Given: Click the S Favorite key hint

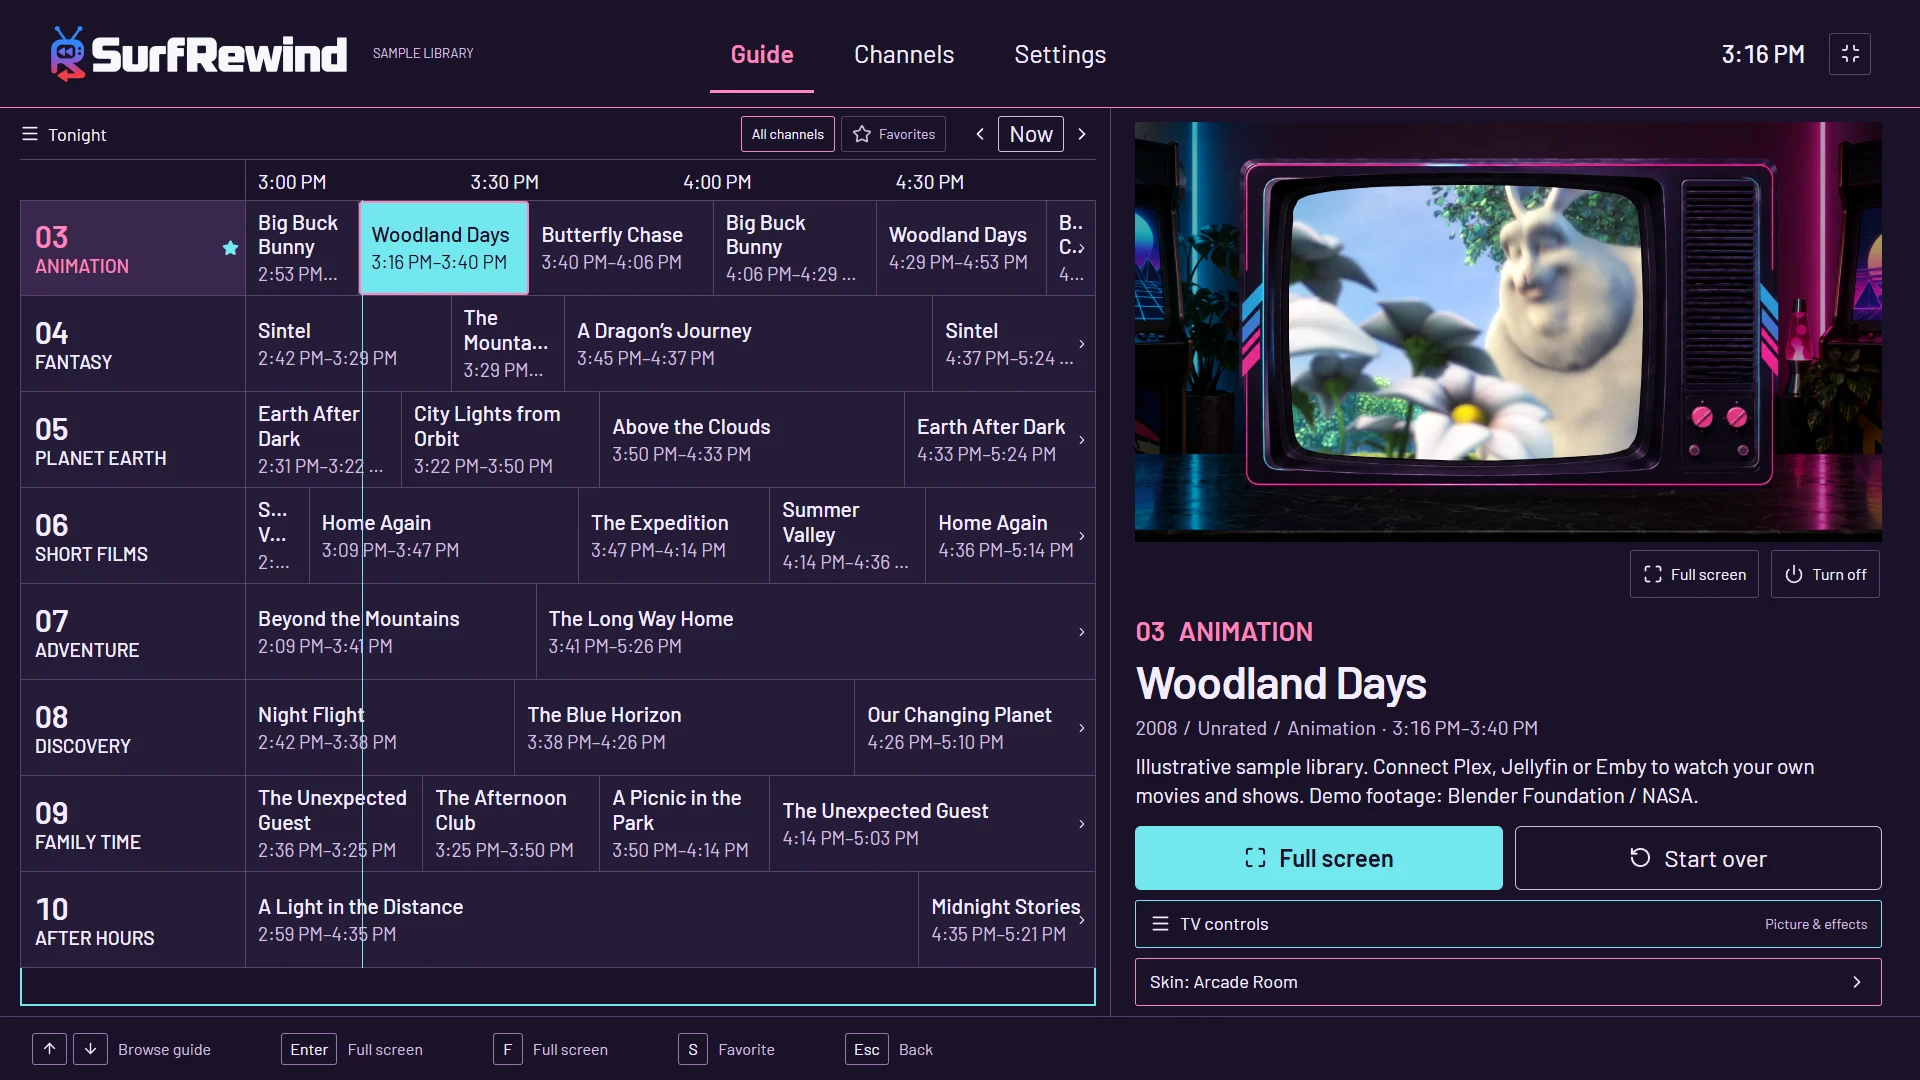Looking at the screenshot, I should (693, 1049).
